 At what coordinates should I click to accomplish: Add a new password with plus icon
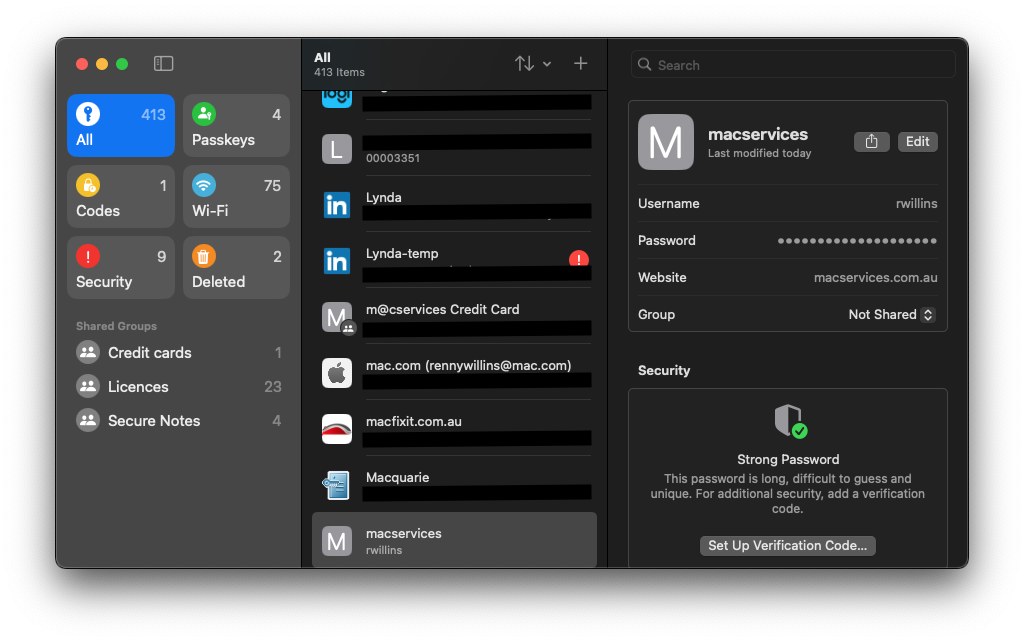[x=581, y=63]
